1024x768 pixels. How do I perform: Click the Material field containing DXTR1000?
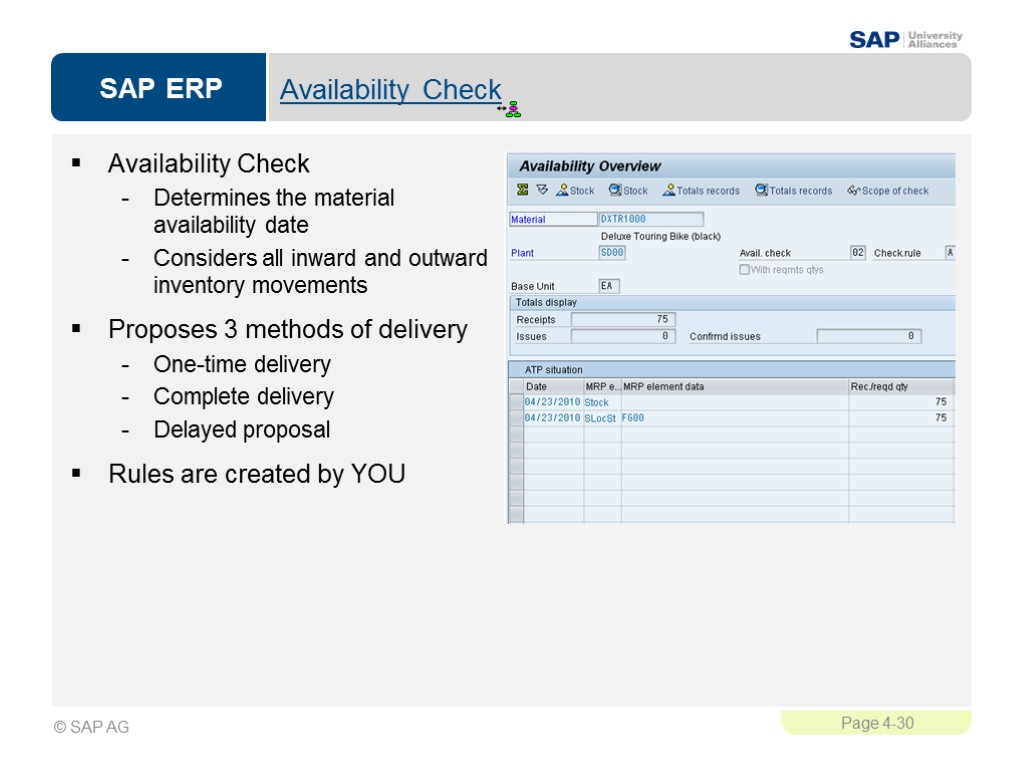click(651, 219)
